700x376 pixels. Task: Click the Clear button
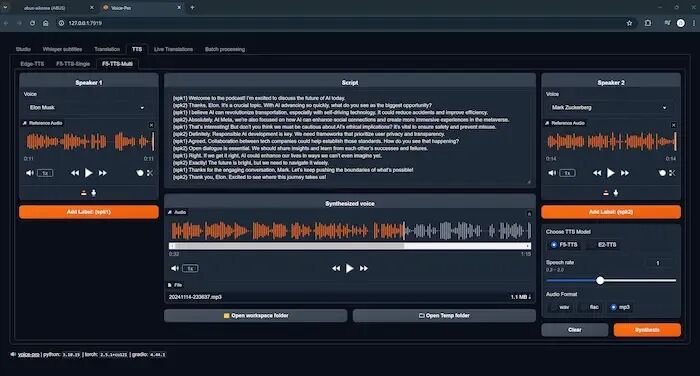575,330
